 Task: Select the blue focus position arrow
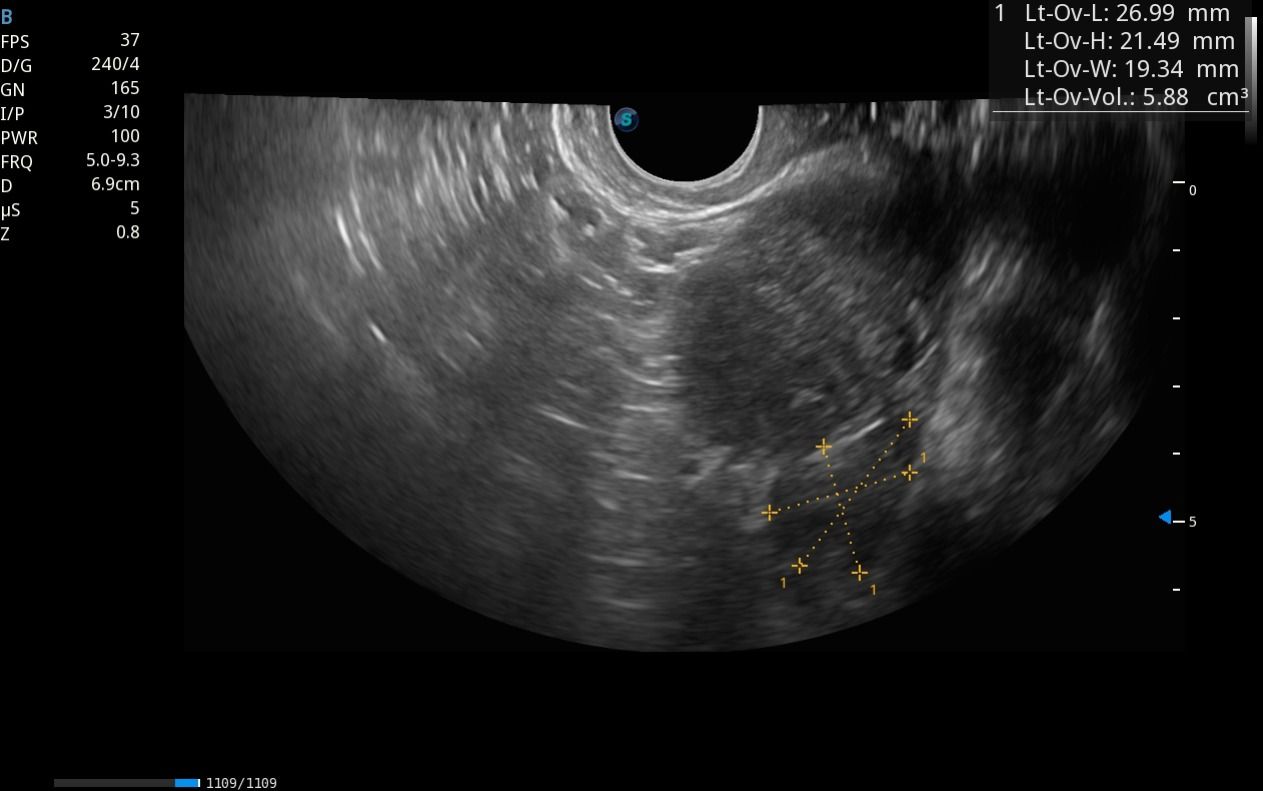pyautogui.click(x=1165, y=517)
